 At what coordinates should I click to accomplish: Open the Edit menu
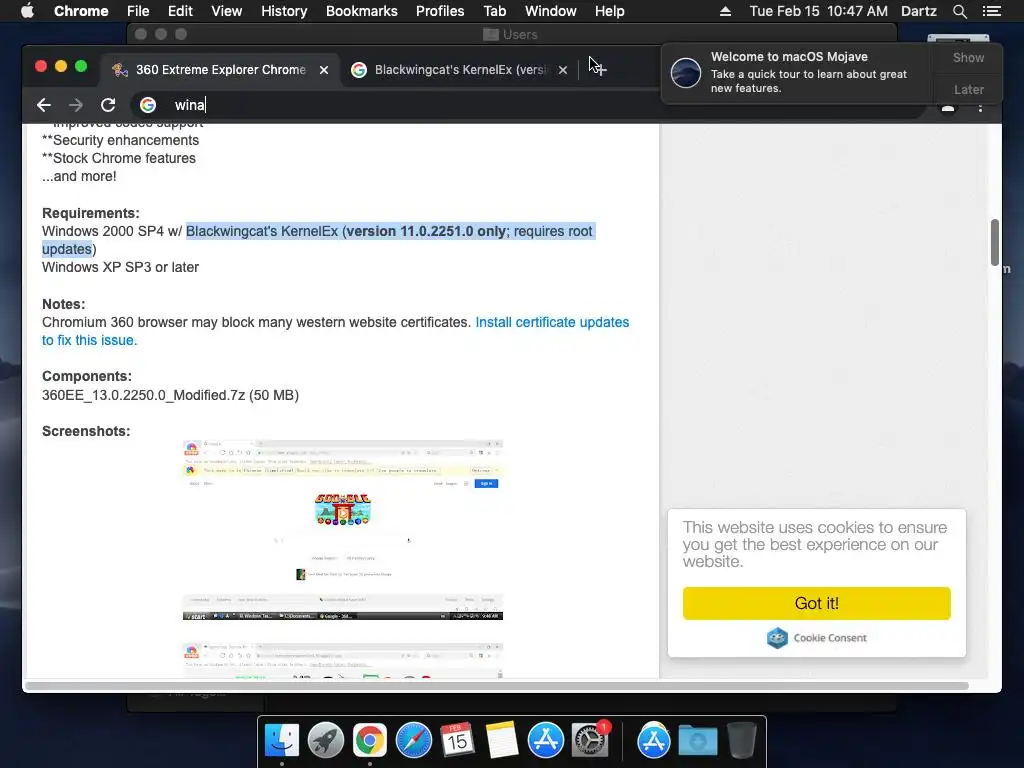pos(180,11)
